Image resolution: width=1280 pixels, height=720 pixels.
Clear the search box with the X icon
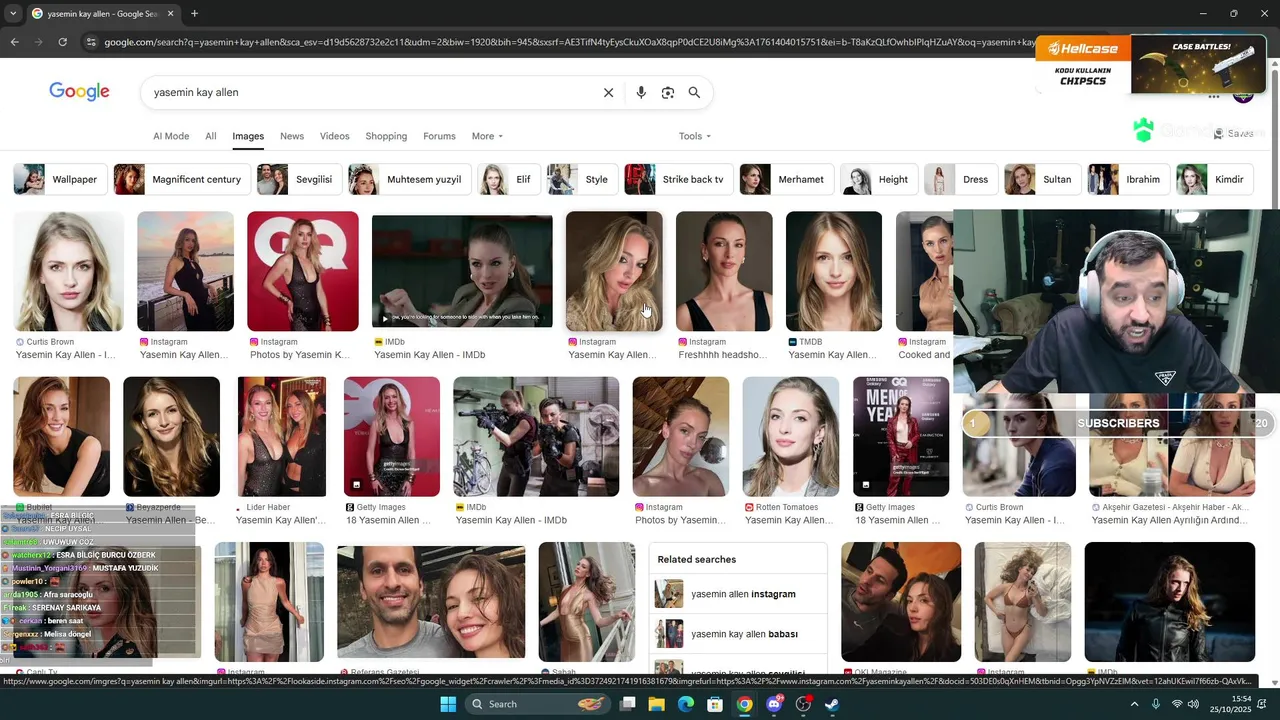608,93
